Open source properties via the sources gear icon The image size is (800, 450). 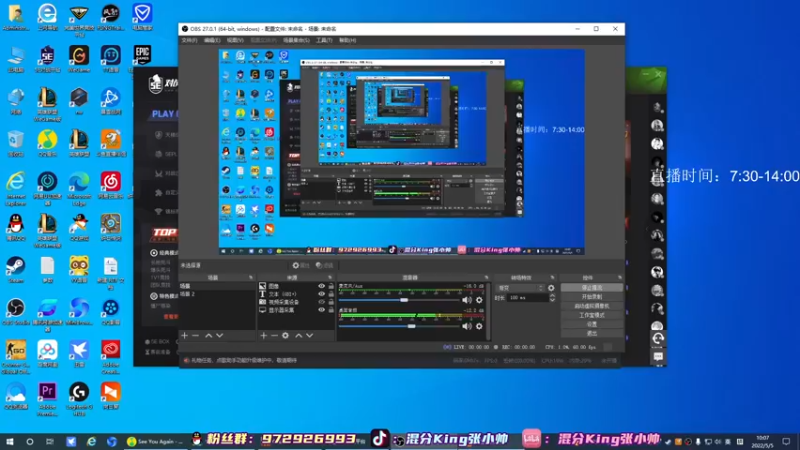pos(286,336)
